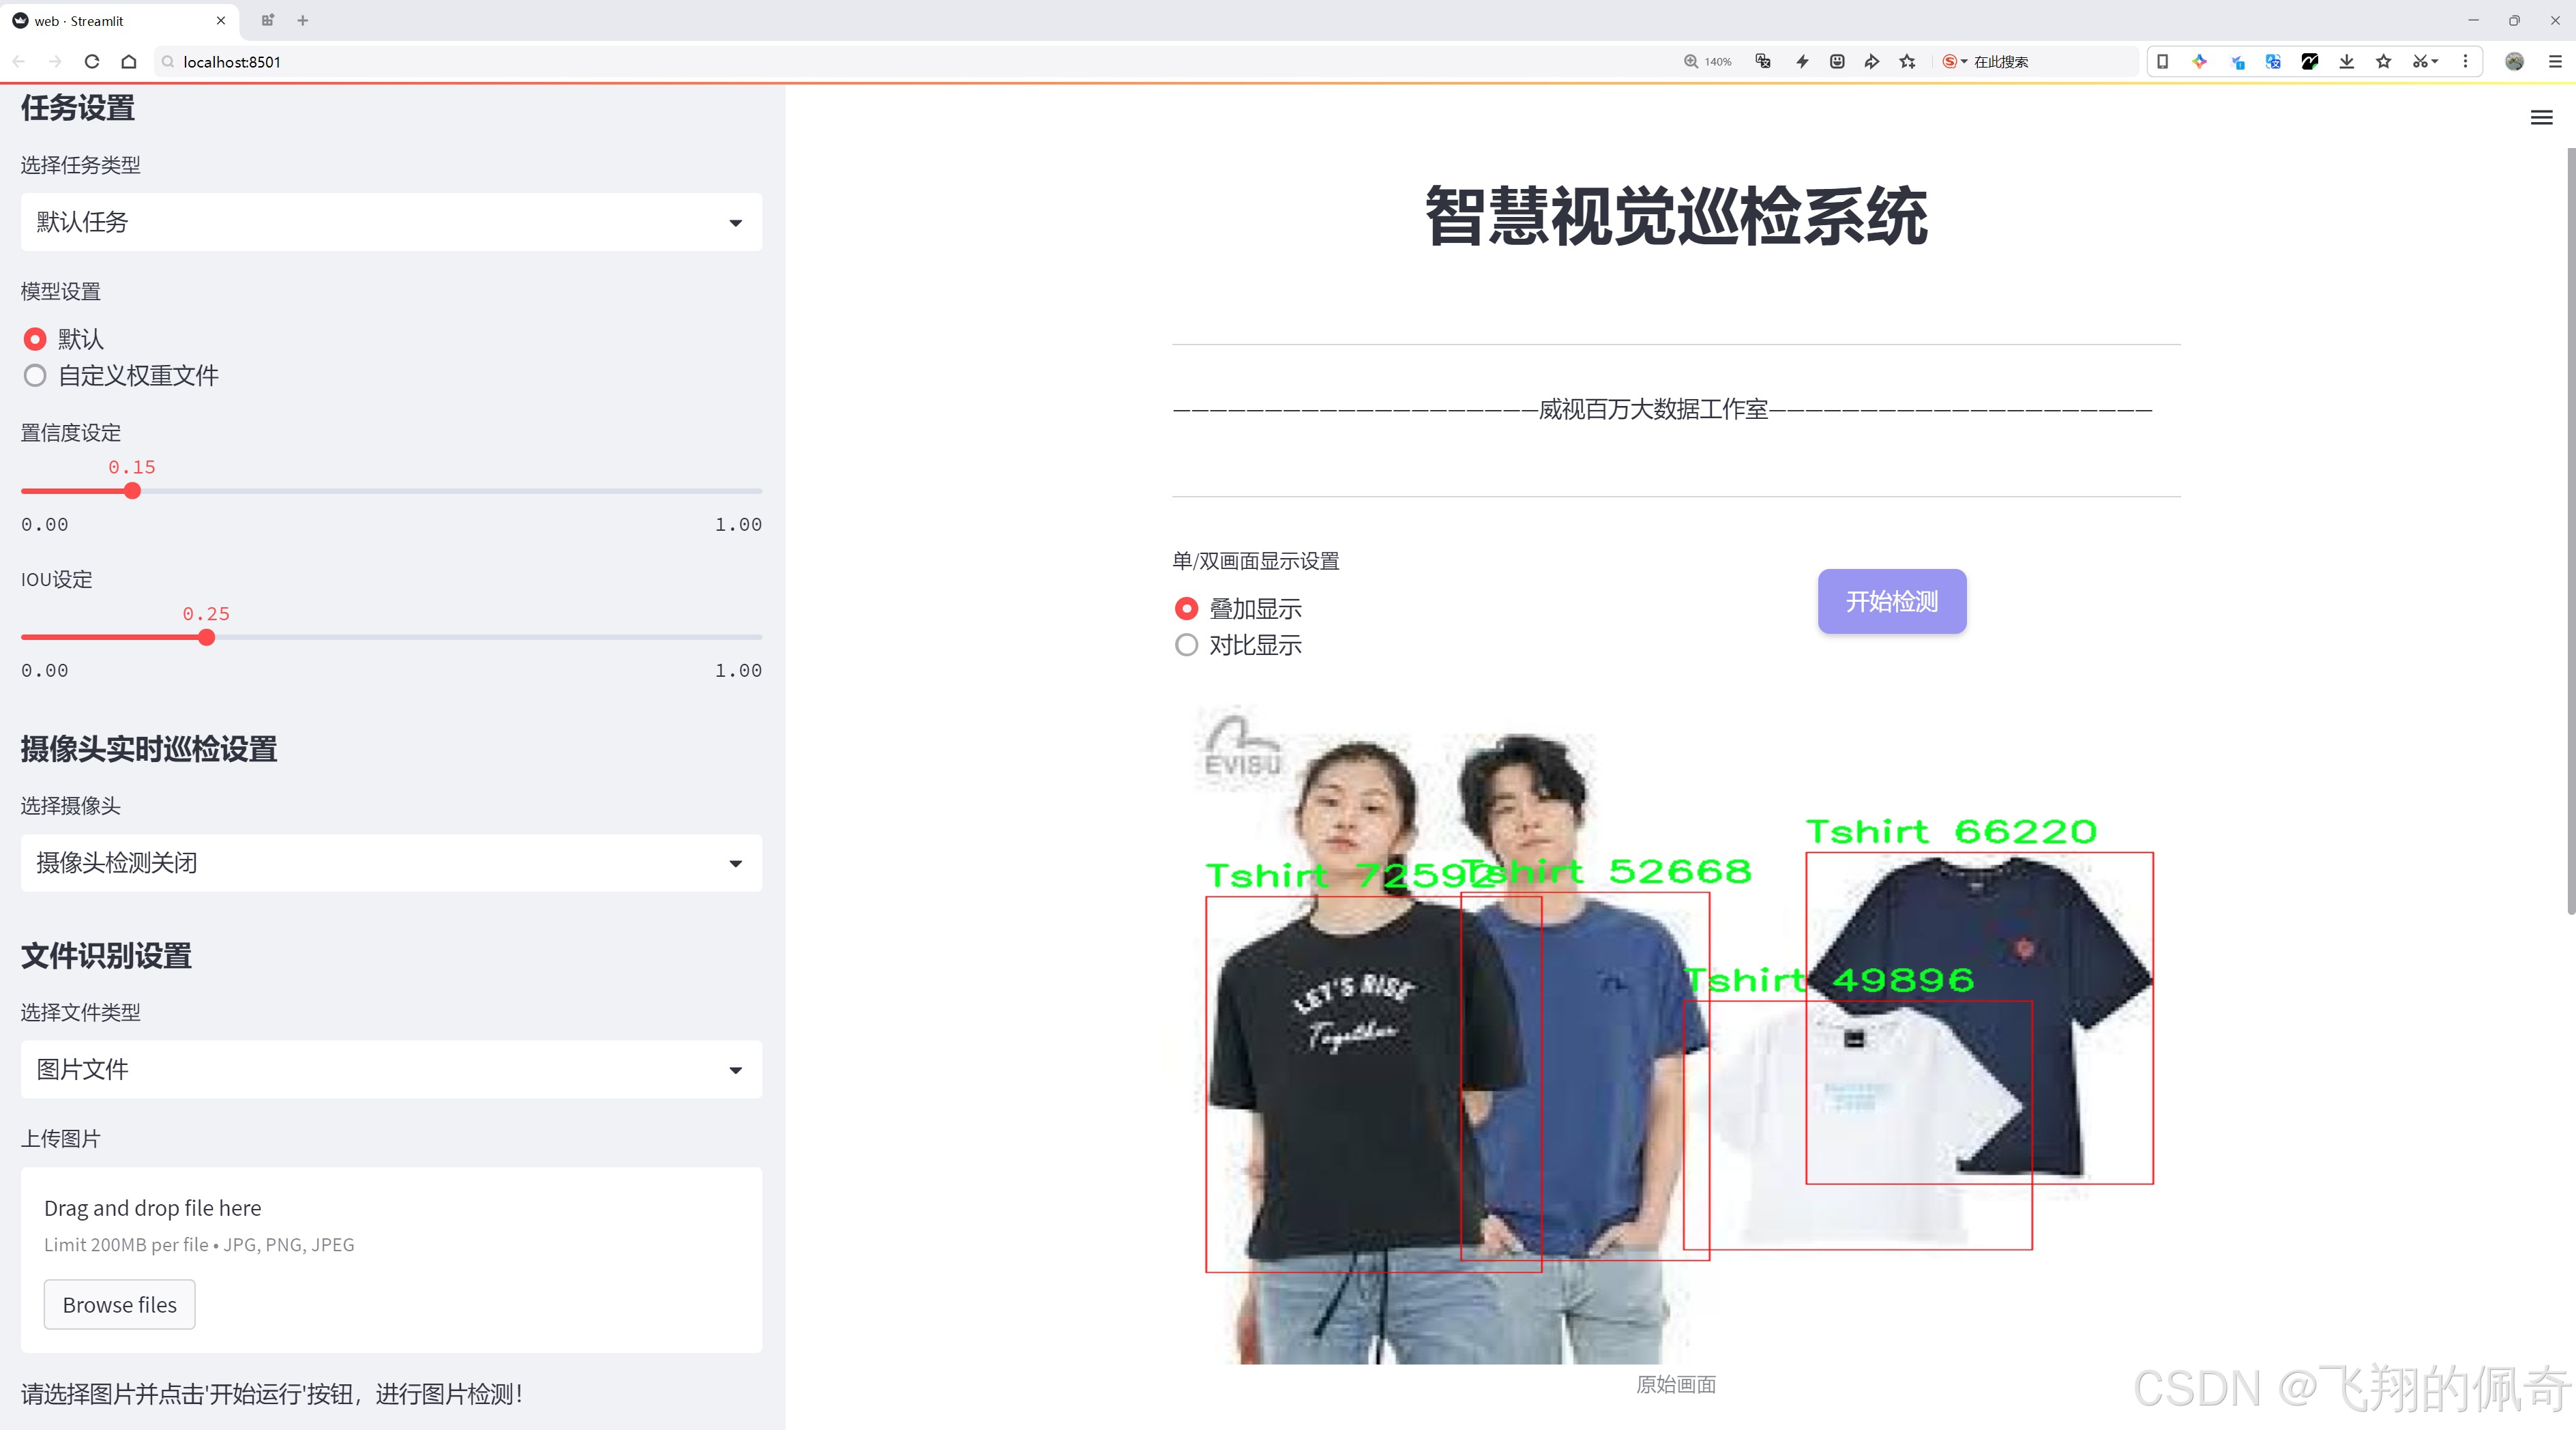Open the browser profile avatar

click(2514, 61)
